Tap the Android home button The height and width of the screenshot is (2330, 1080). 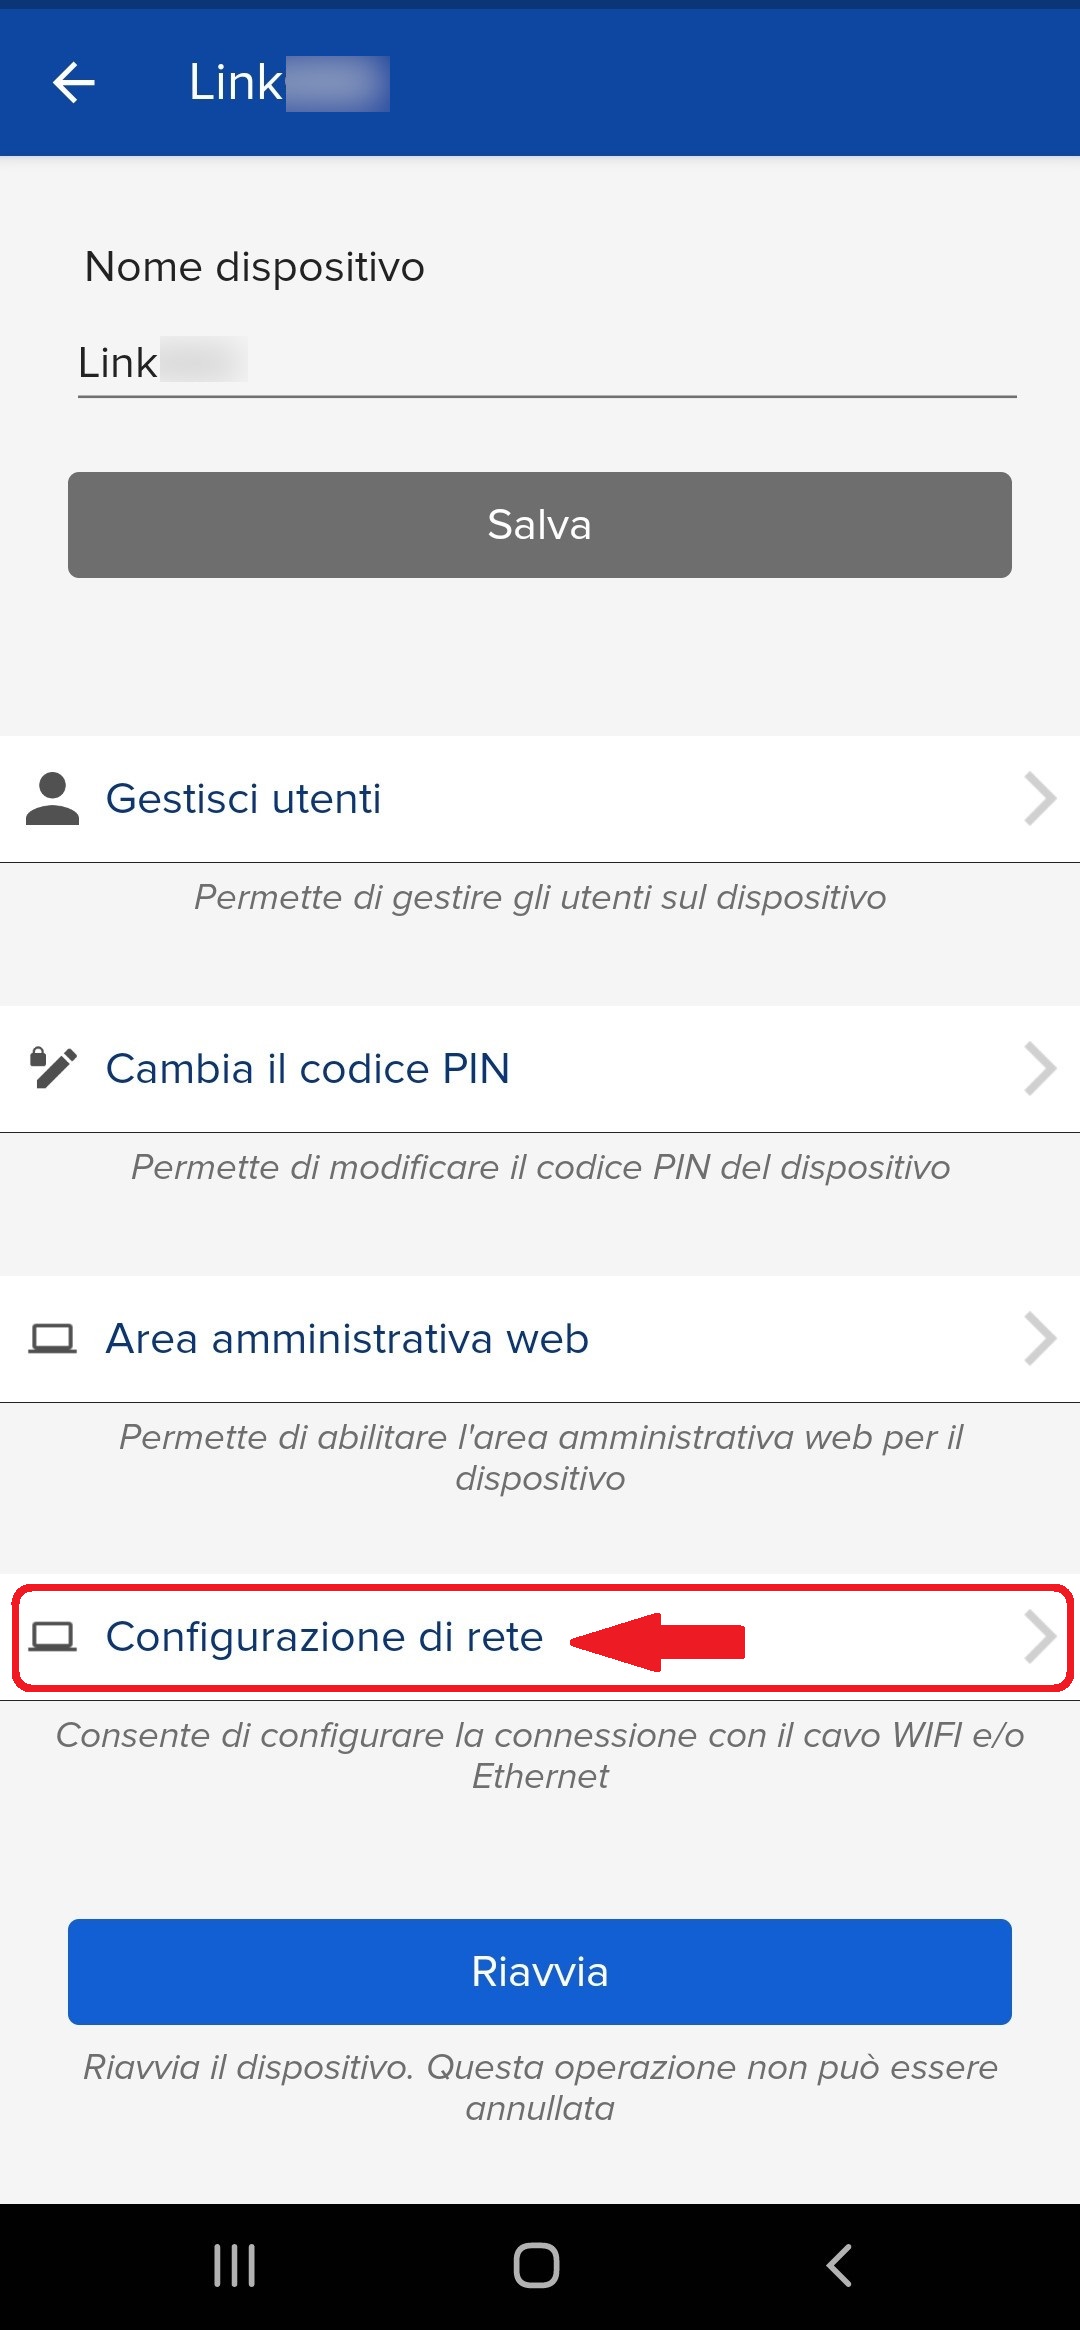[x=537, y=2265]
